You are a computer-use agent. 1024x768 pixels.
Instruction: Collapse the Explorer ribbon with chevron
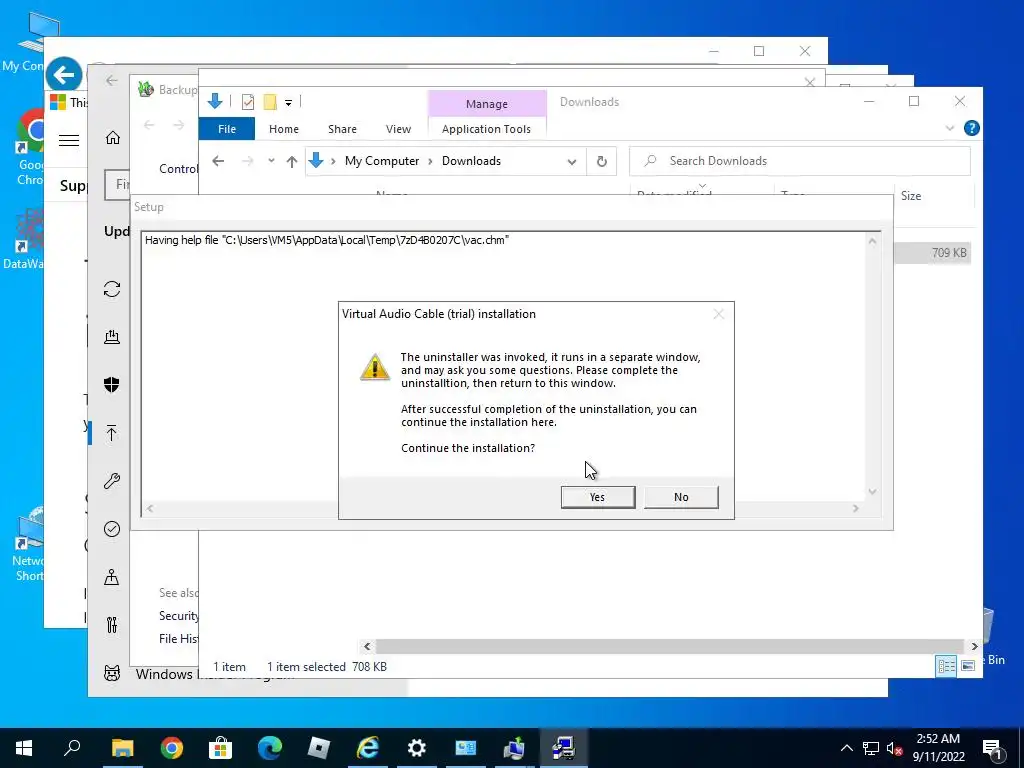coord(950,129)
